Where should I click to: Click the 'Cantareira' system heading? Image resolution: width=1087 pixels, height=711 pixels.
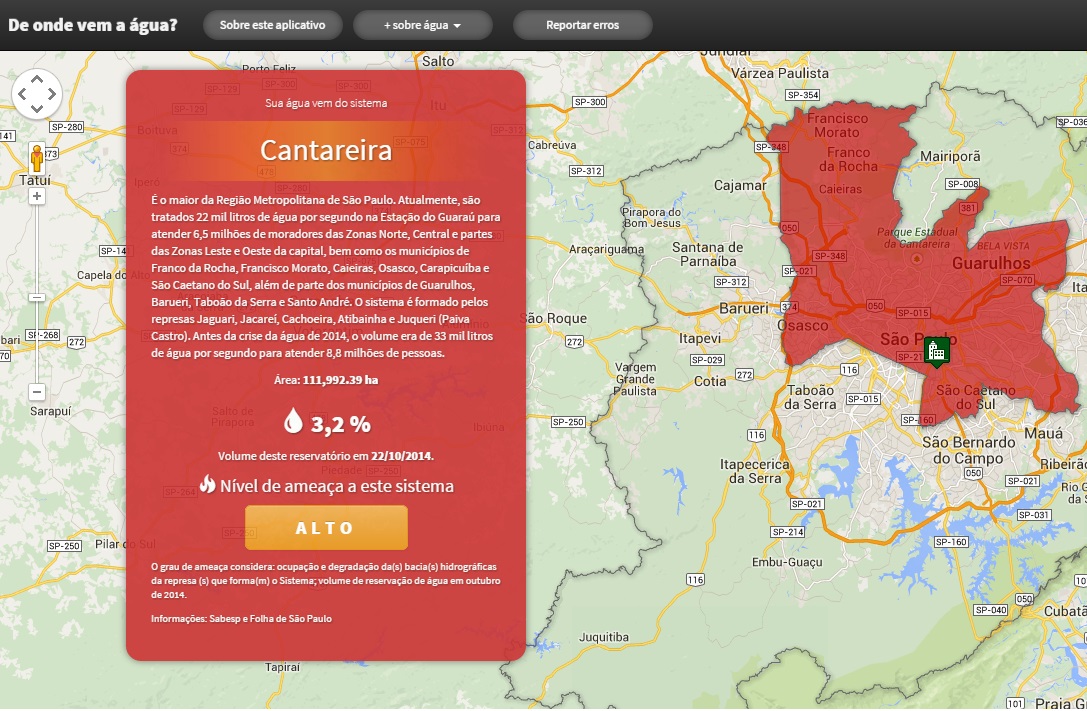pos(326,150)
